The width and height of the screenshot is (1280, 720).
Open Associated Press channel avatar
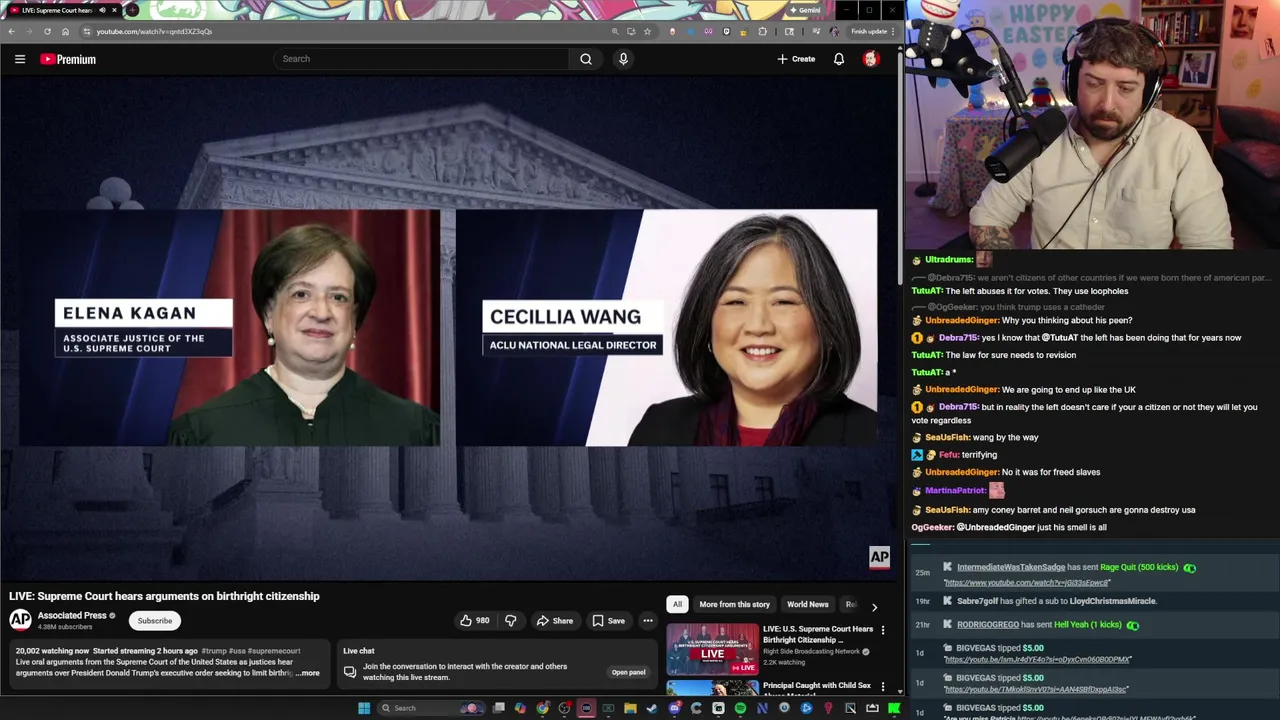[20, 620]
